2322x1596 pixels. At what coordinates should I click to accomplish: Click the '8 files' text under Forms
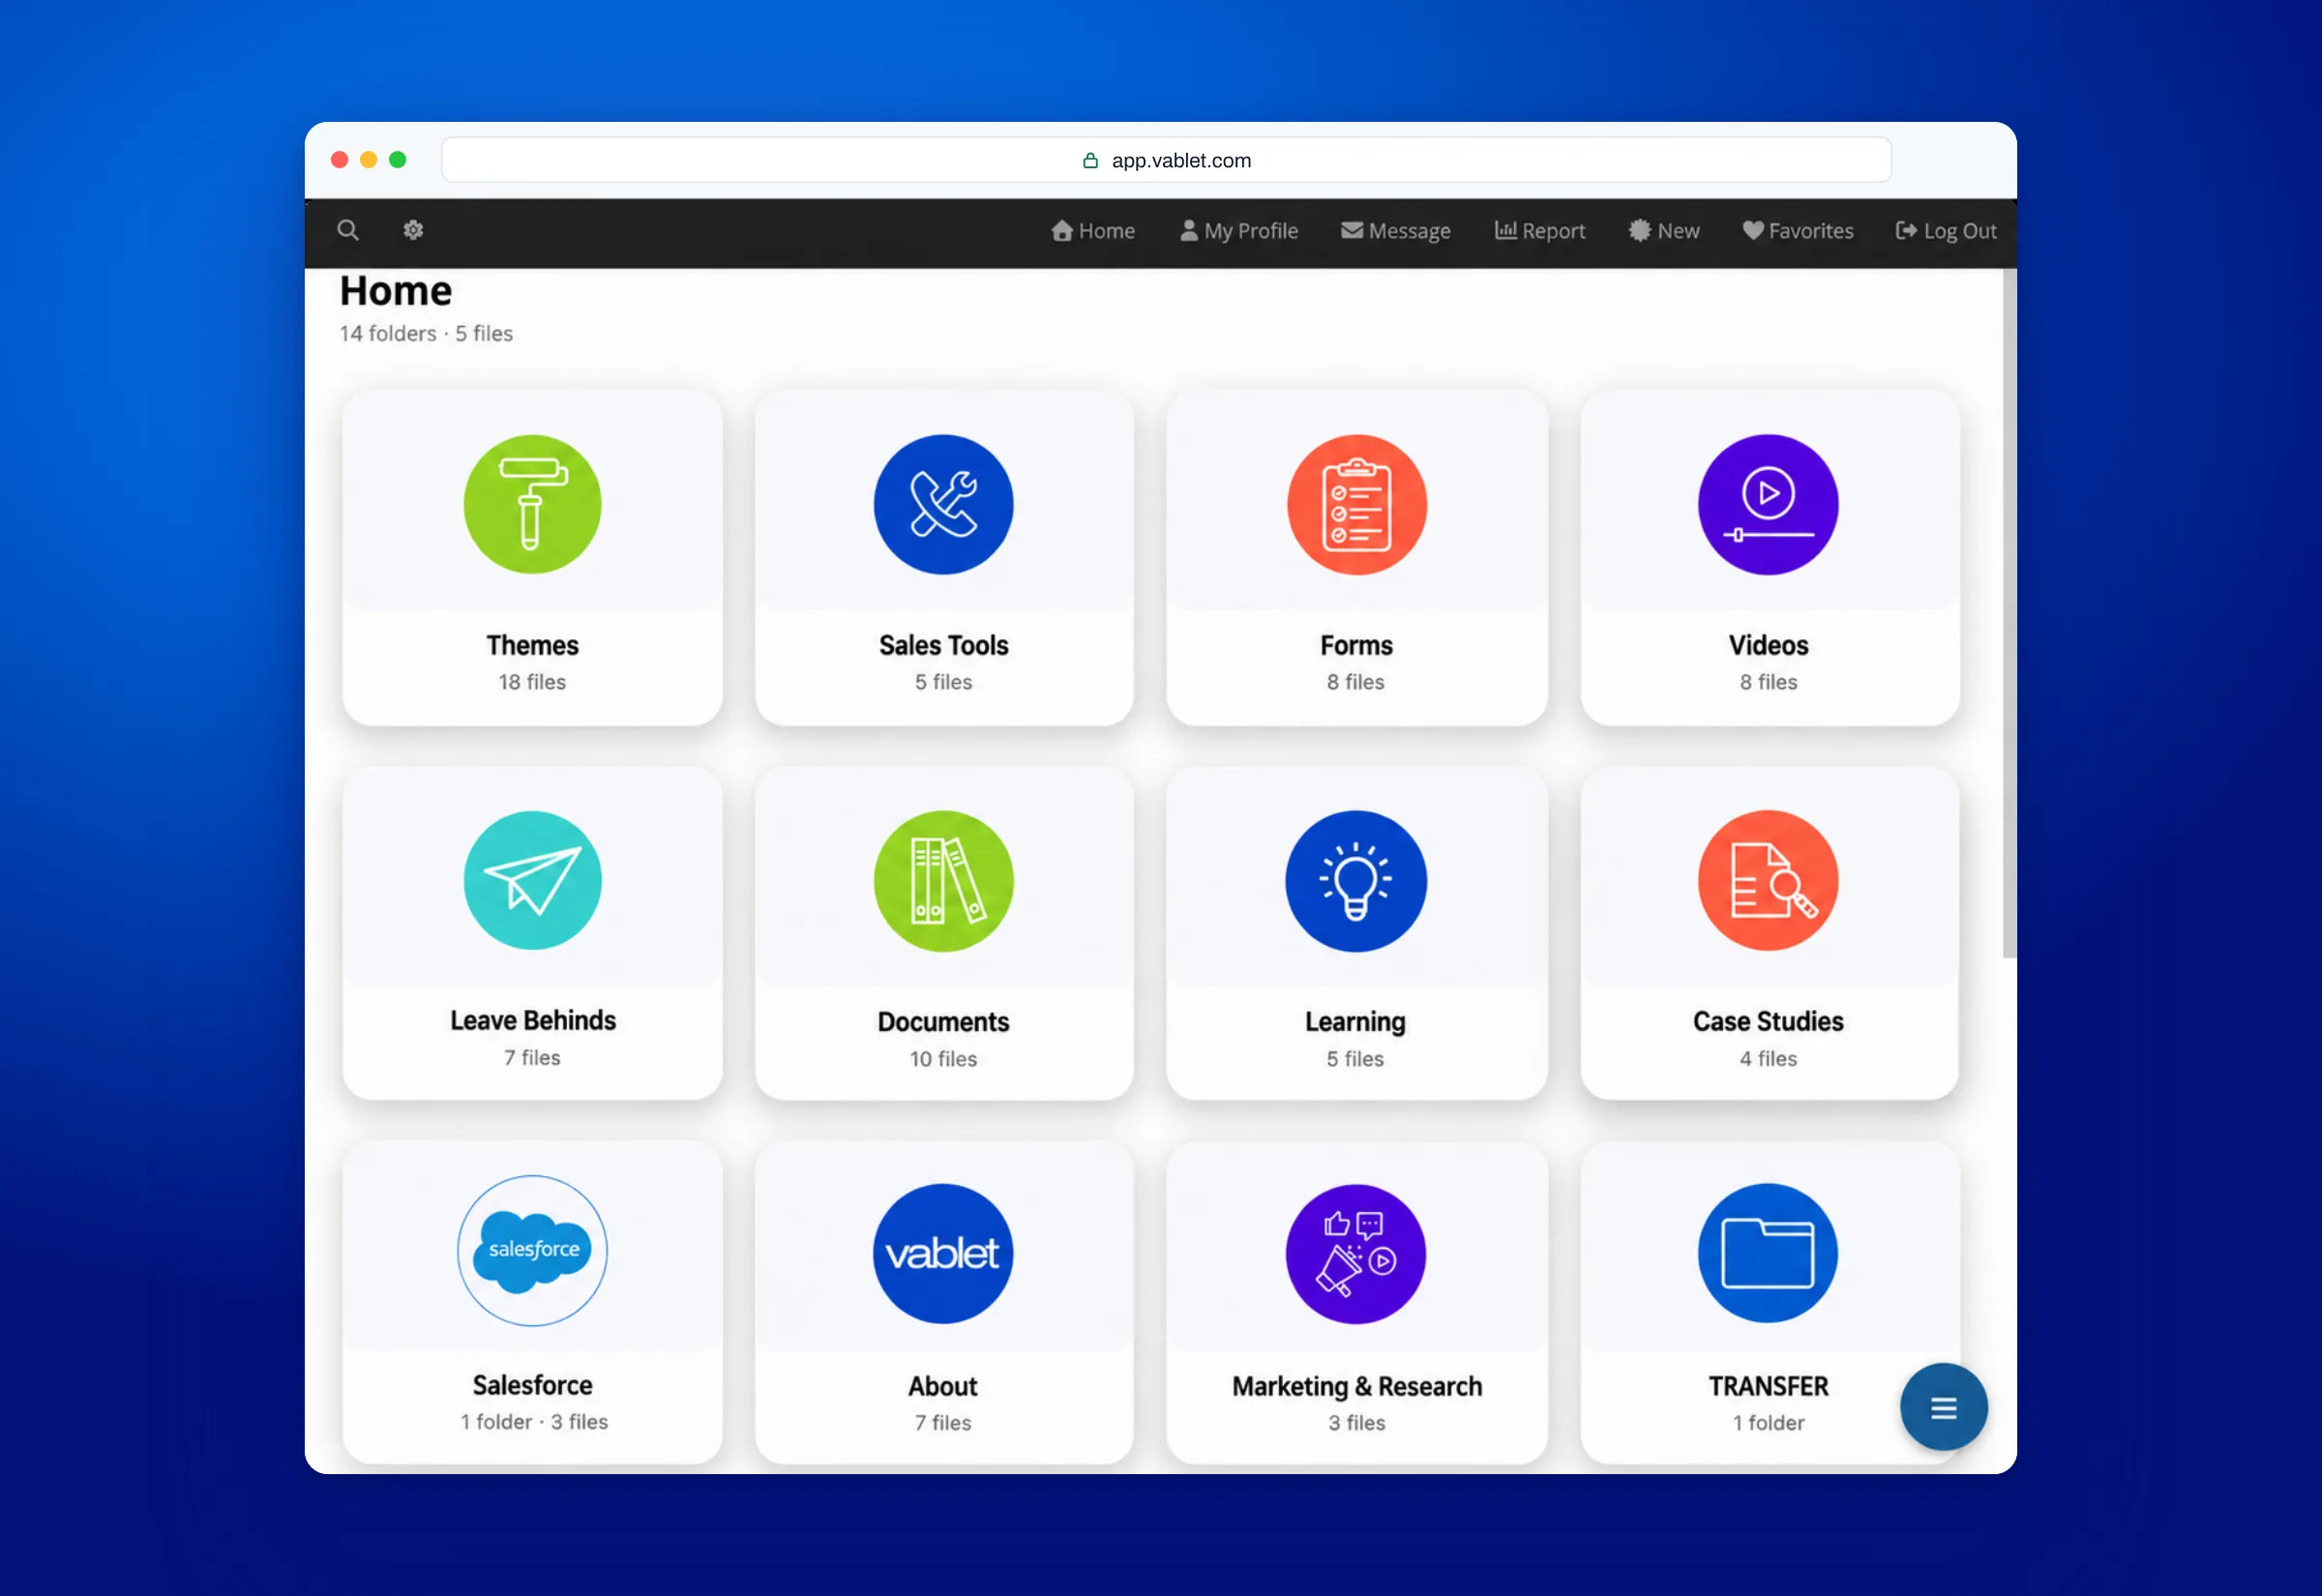pos(1356,683)
